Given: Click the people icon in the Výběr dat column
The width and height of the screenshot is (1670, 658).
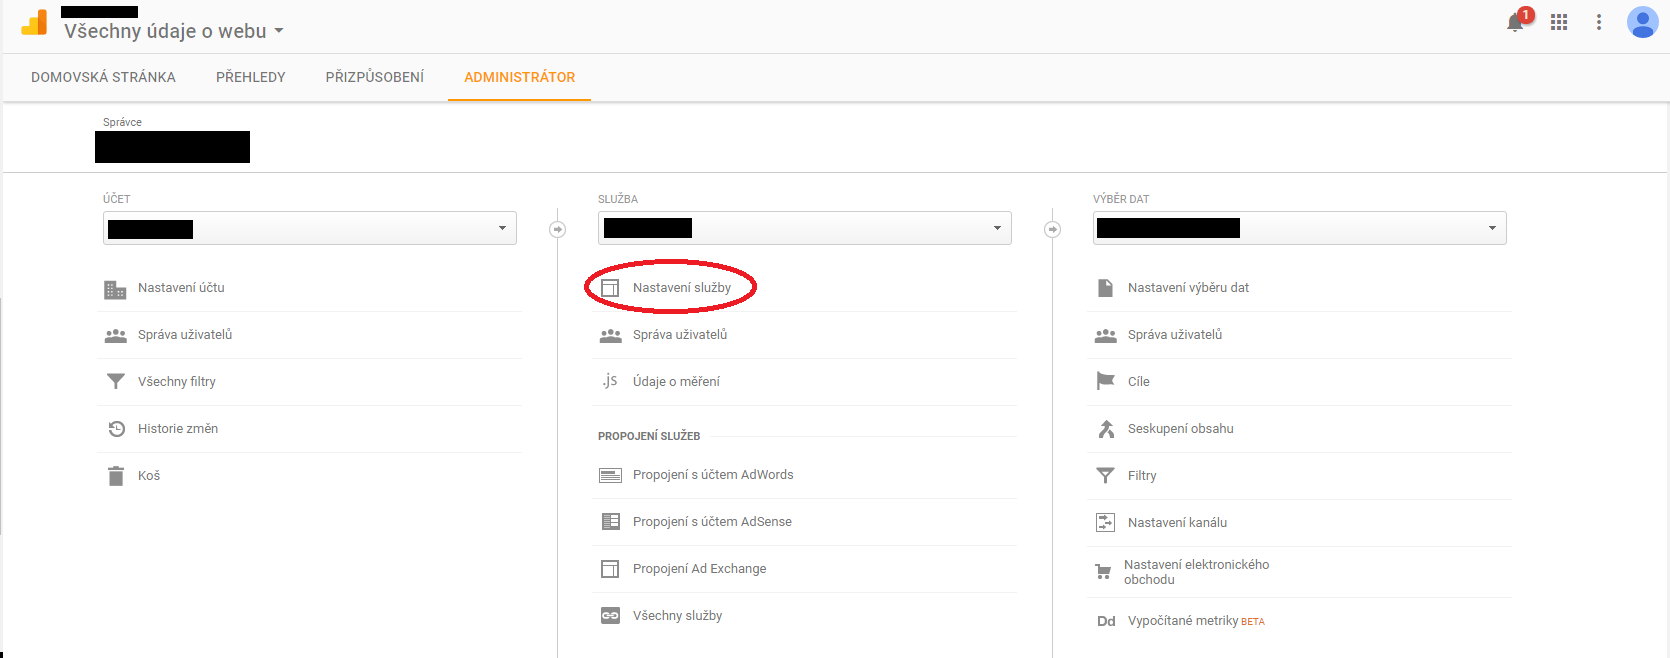Looking at the screenshot, I should 1106,336.
